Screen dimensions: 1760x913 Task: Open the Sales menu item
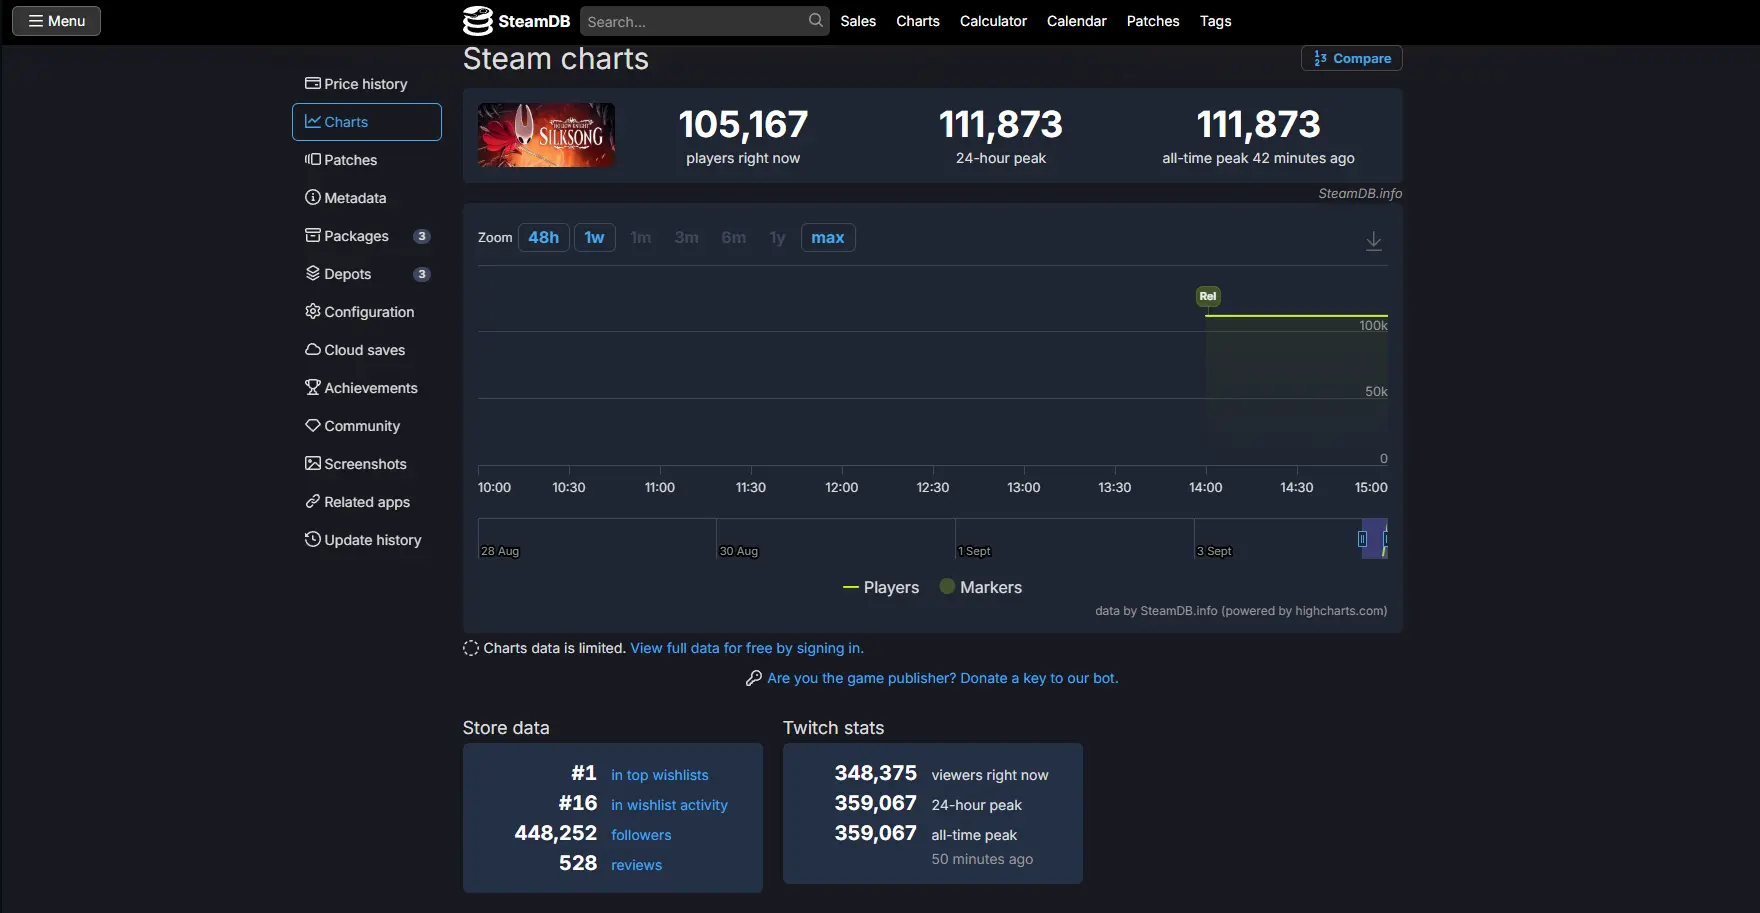tap(858, 21)
